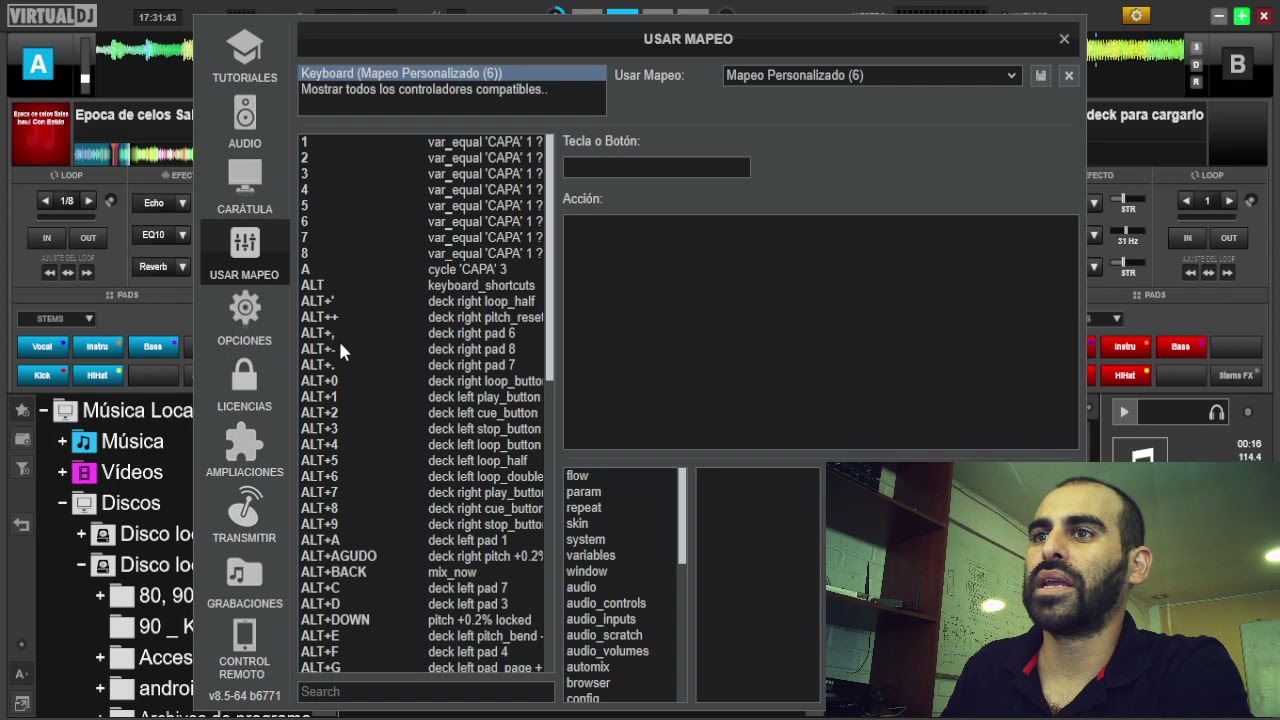
Task: Play the prelisten preview
Action: 1124,412
